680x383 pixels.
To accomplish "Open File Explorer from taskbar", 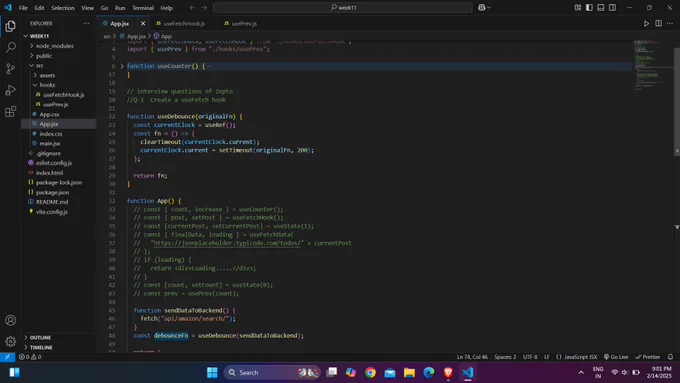I will 409,372.
